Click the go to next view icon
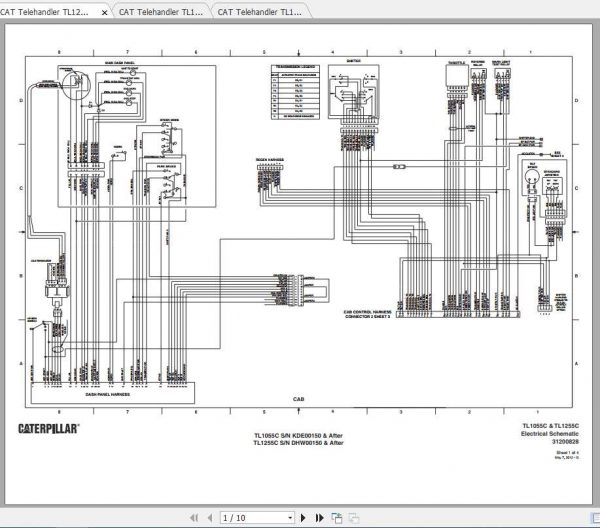This screenshot has height=528, width=600. (x=353, y=517)
